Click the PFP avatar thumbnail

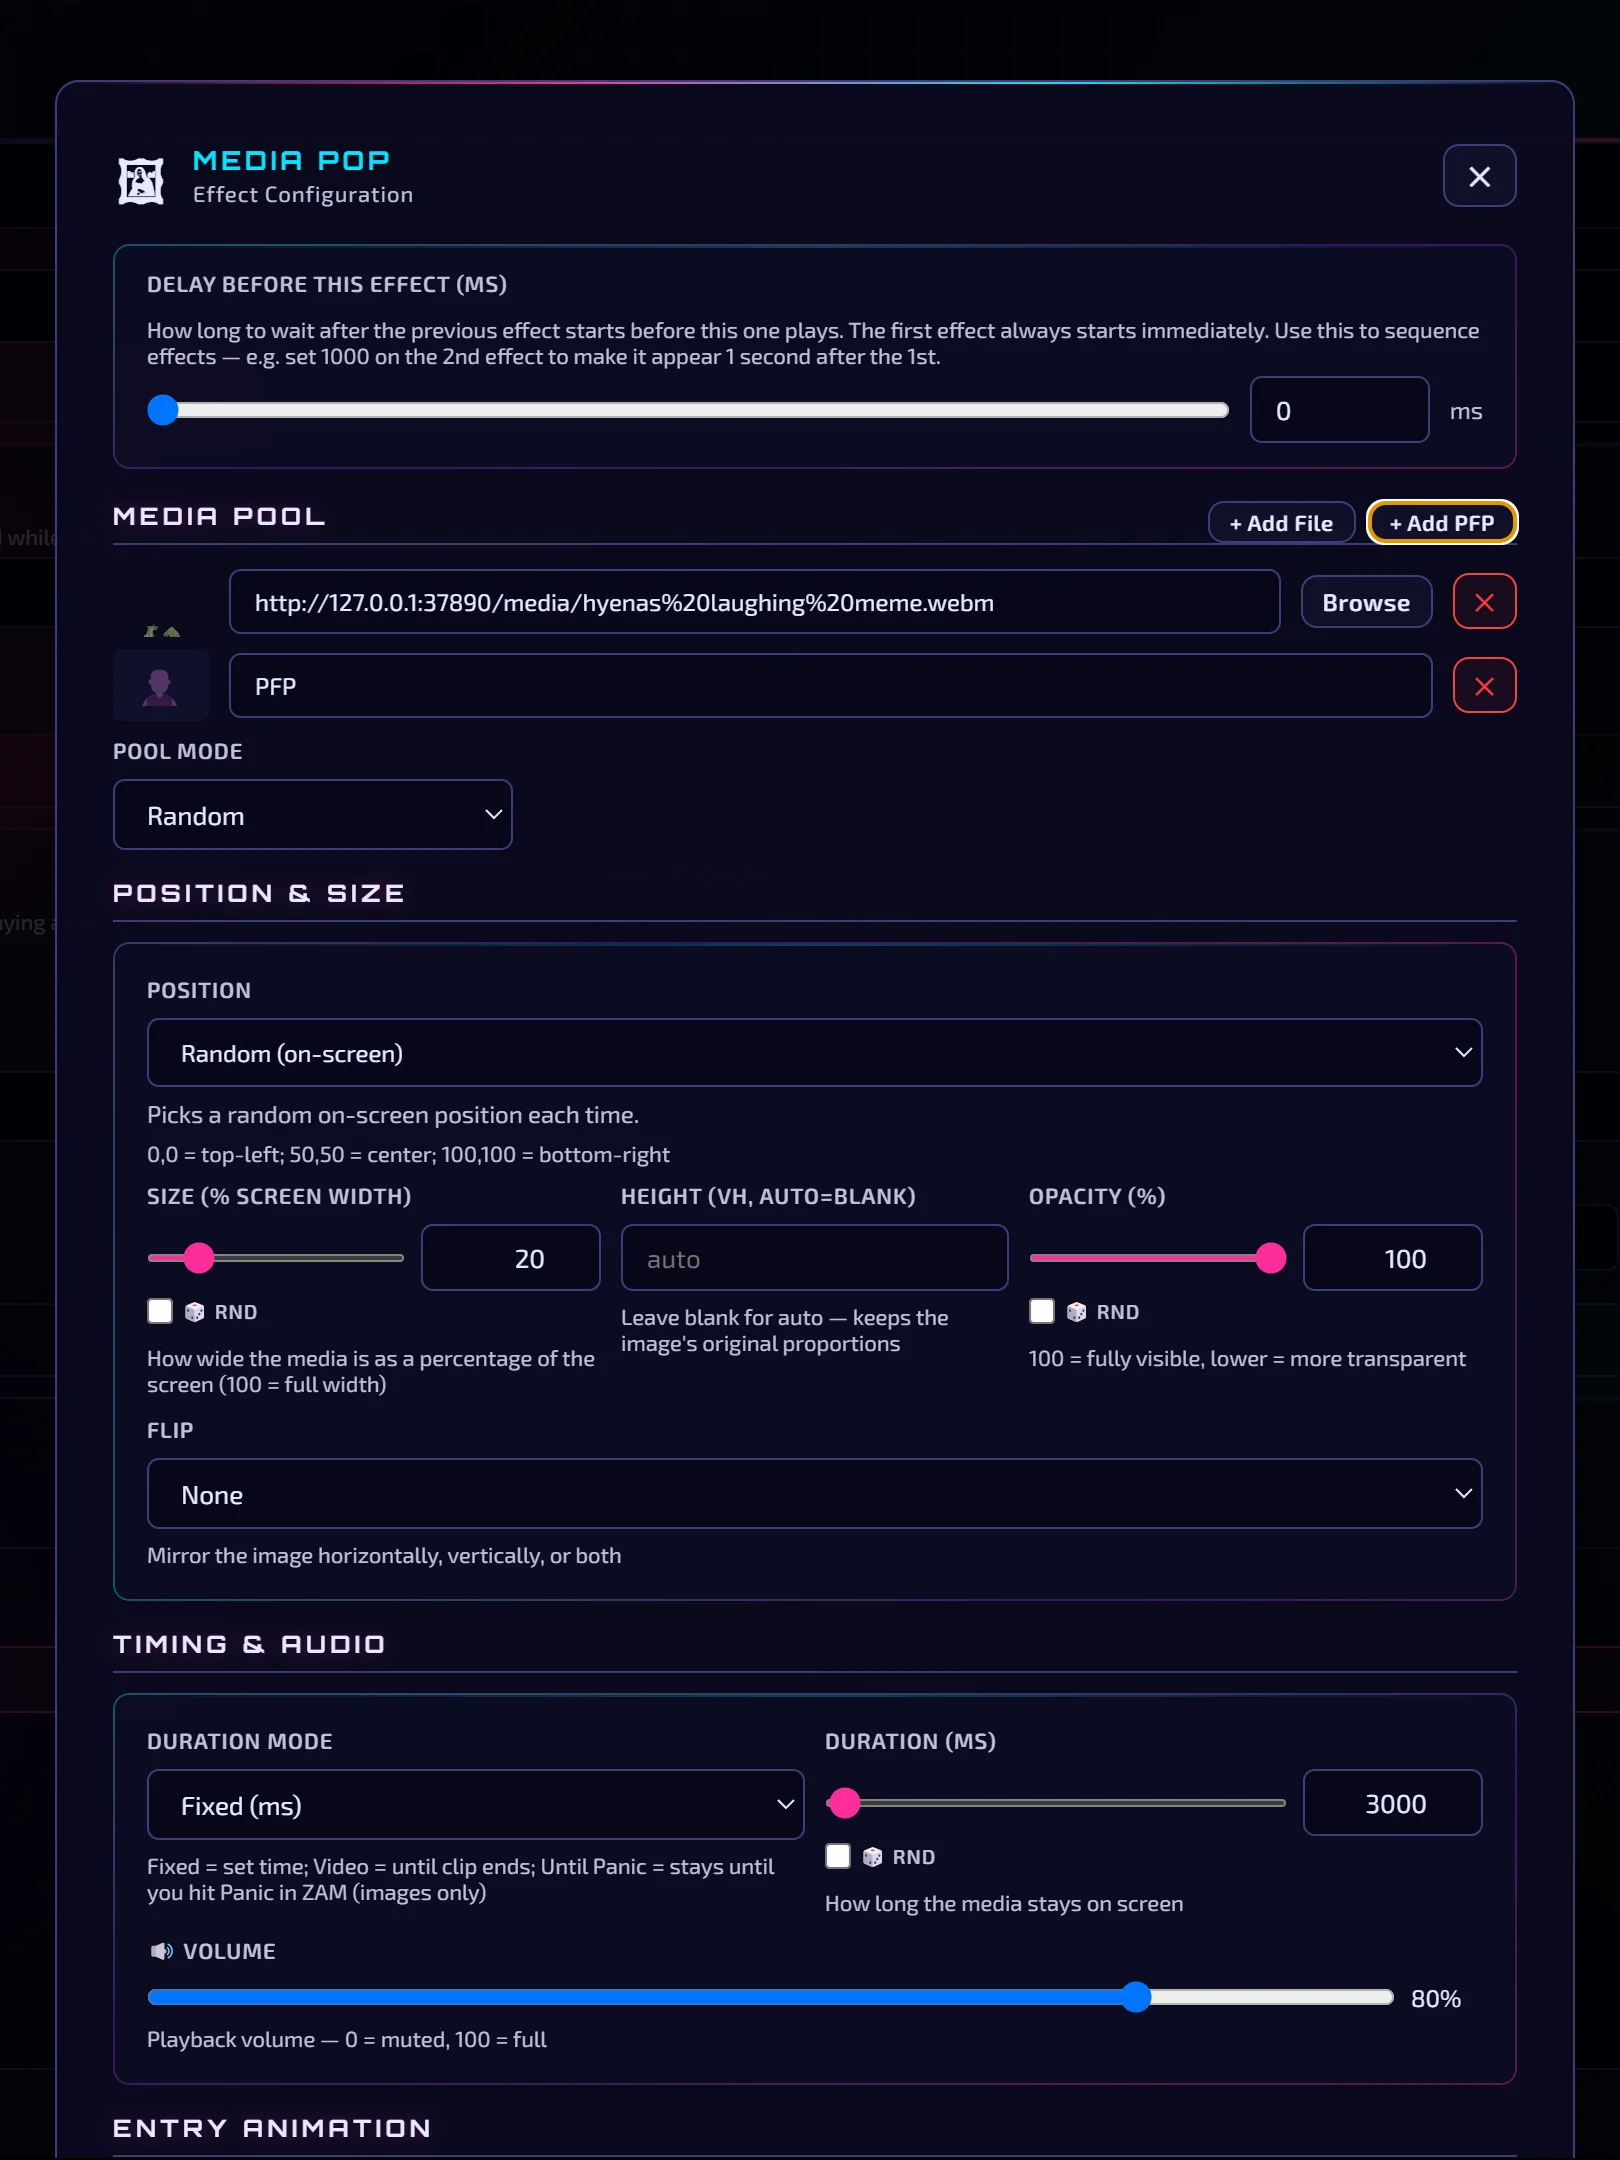[x=161, y=686]
